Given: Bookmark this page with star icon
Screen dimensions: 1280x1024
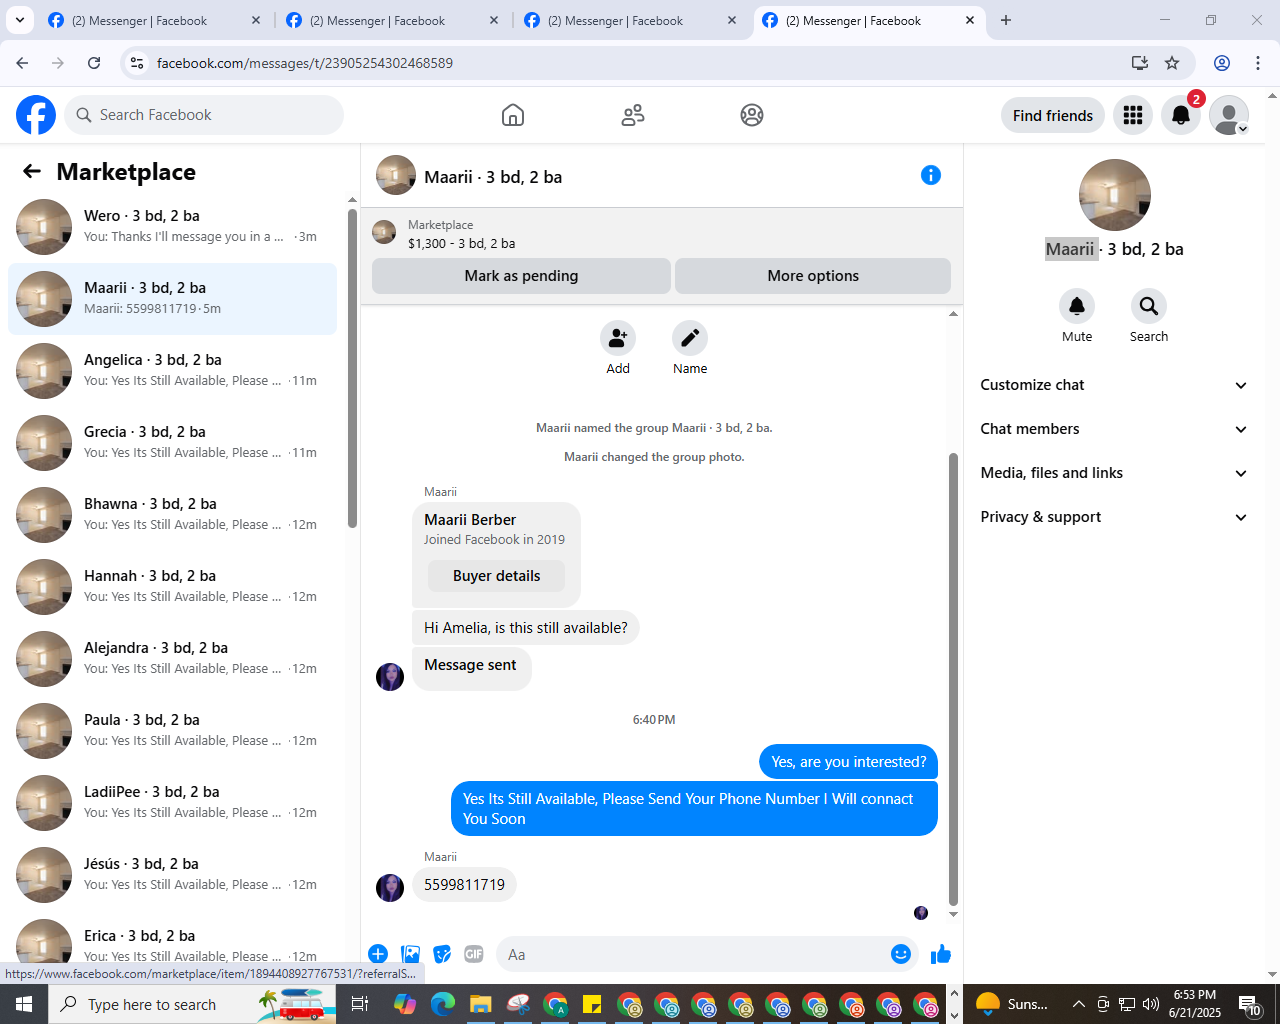Looking at the screenshot, I should (x=1172, y=63).
